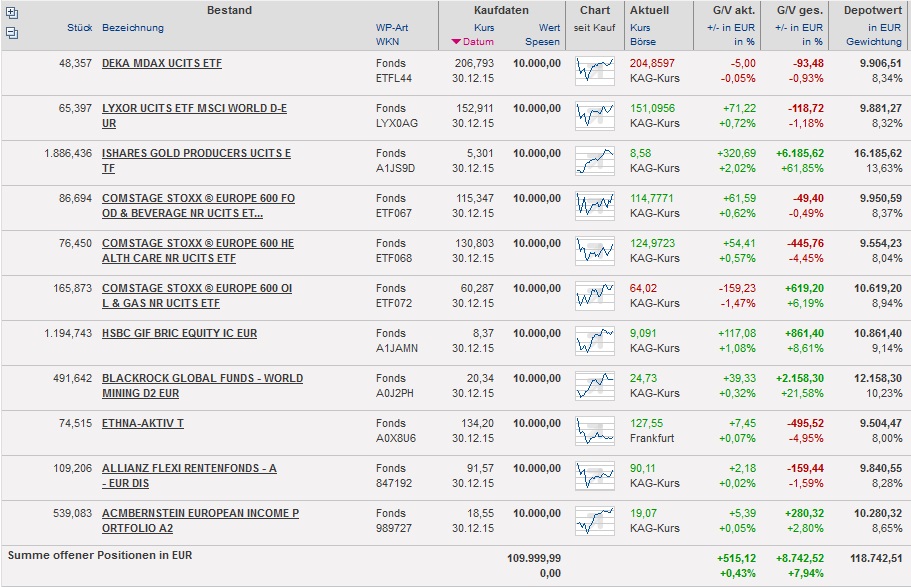
Task: Select WKN ETF072 cell
Action: [393, 303]
